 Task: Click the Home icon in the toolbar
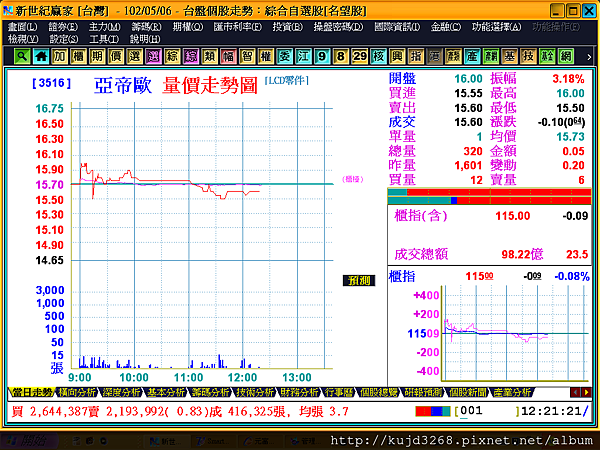tap(41, 57)
